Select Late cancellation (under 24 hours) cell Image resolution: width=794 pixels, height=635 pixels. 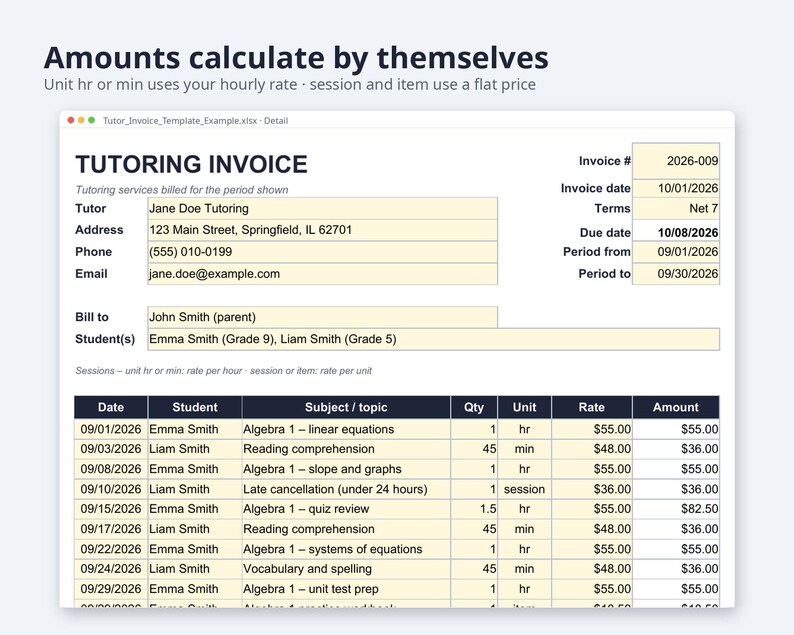pyautogui.click(x=346, y=489)
